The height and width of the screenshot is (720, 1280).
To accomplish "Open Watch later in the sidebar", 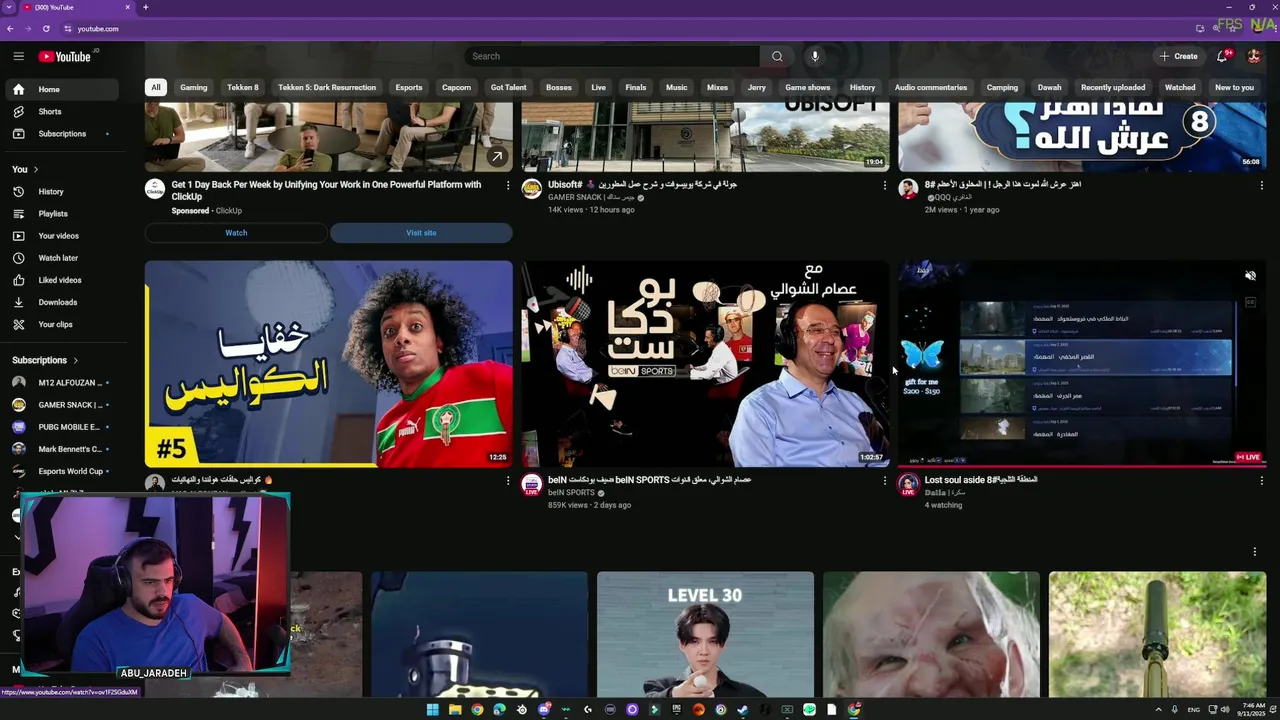I will coord(60,257).
